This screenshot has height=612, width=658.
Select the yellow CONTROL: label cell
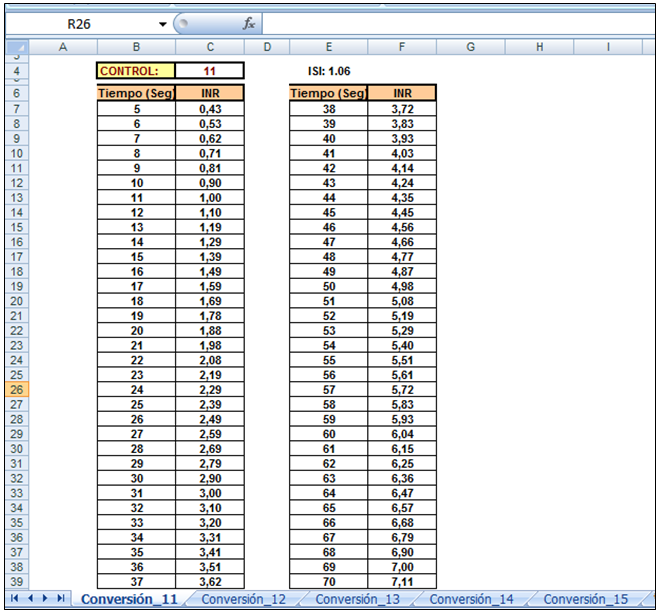[x=136, y=71]
